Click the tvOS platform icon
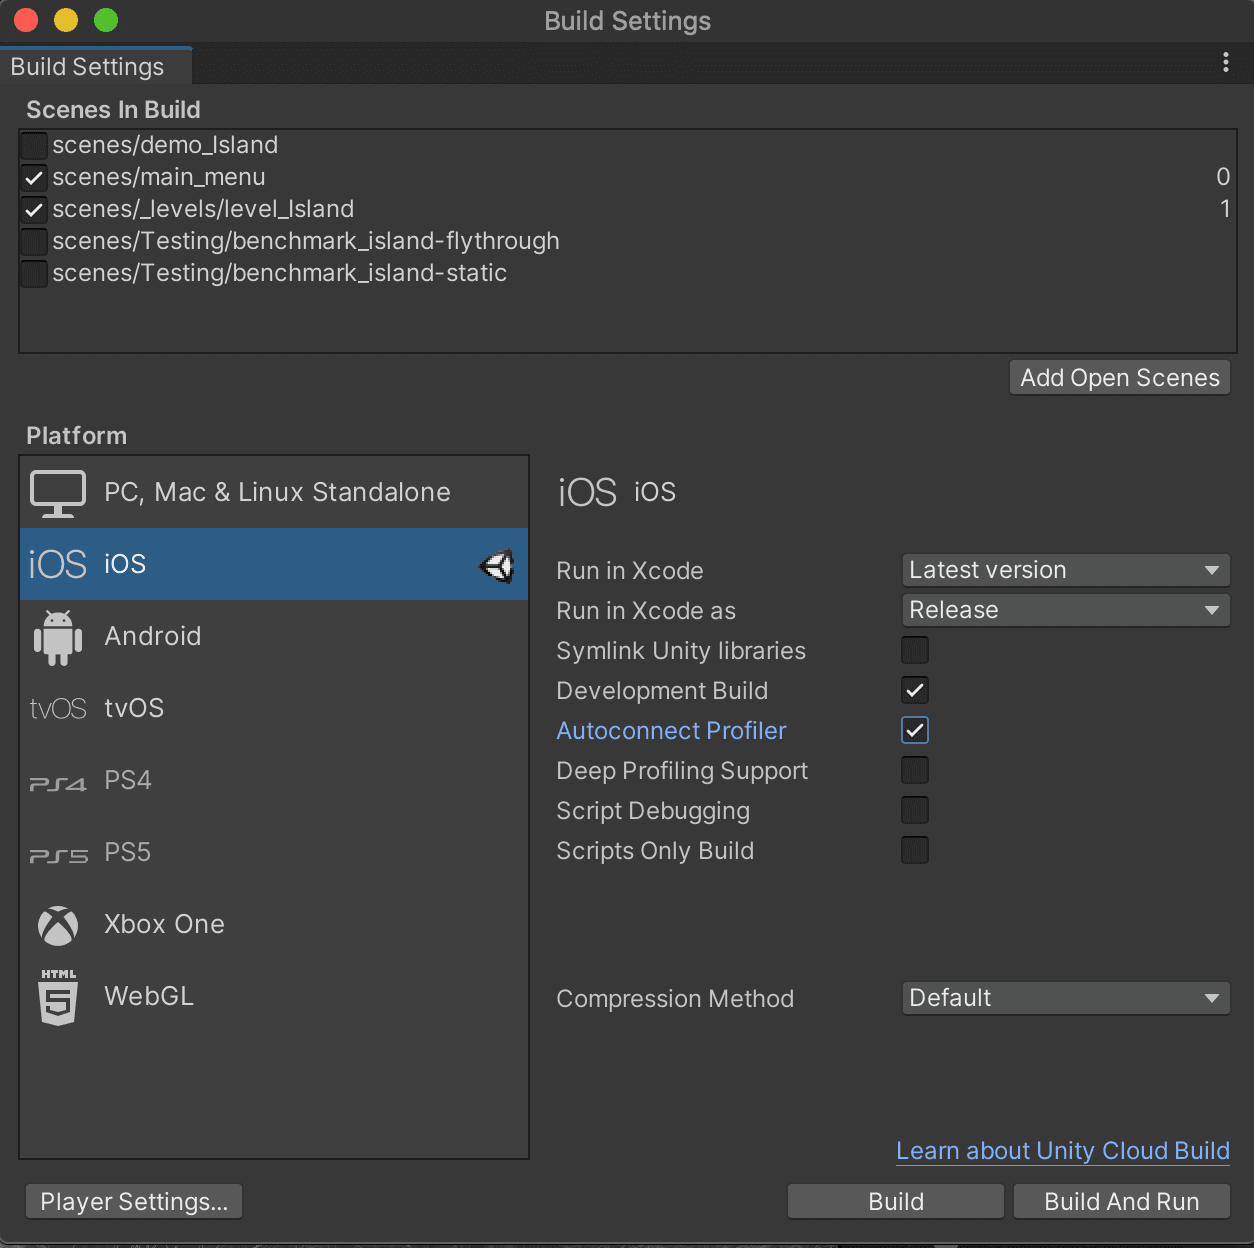Viewport: 1254px width, 1248px height. point(57,708)
